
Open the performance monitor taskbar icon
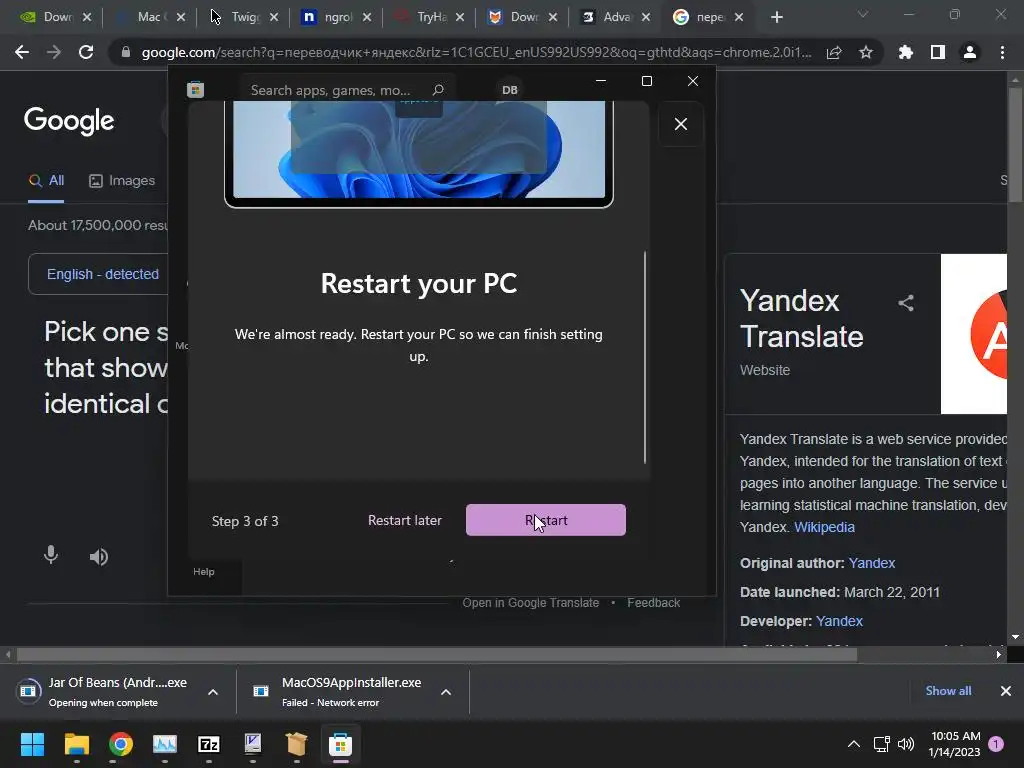165,744
